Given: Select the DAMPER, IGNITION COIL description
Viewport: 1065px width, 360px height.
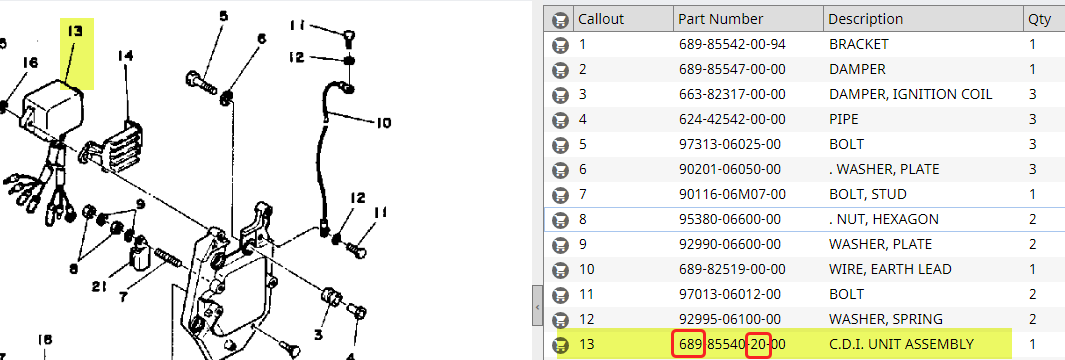Looking at the screenshot, I should 910,94.
